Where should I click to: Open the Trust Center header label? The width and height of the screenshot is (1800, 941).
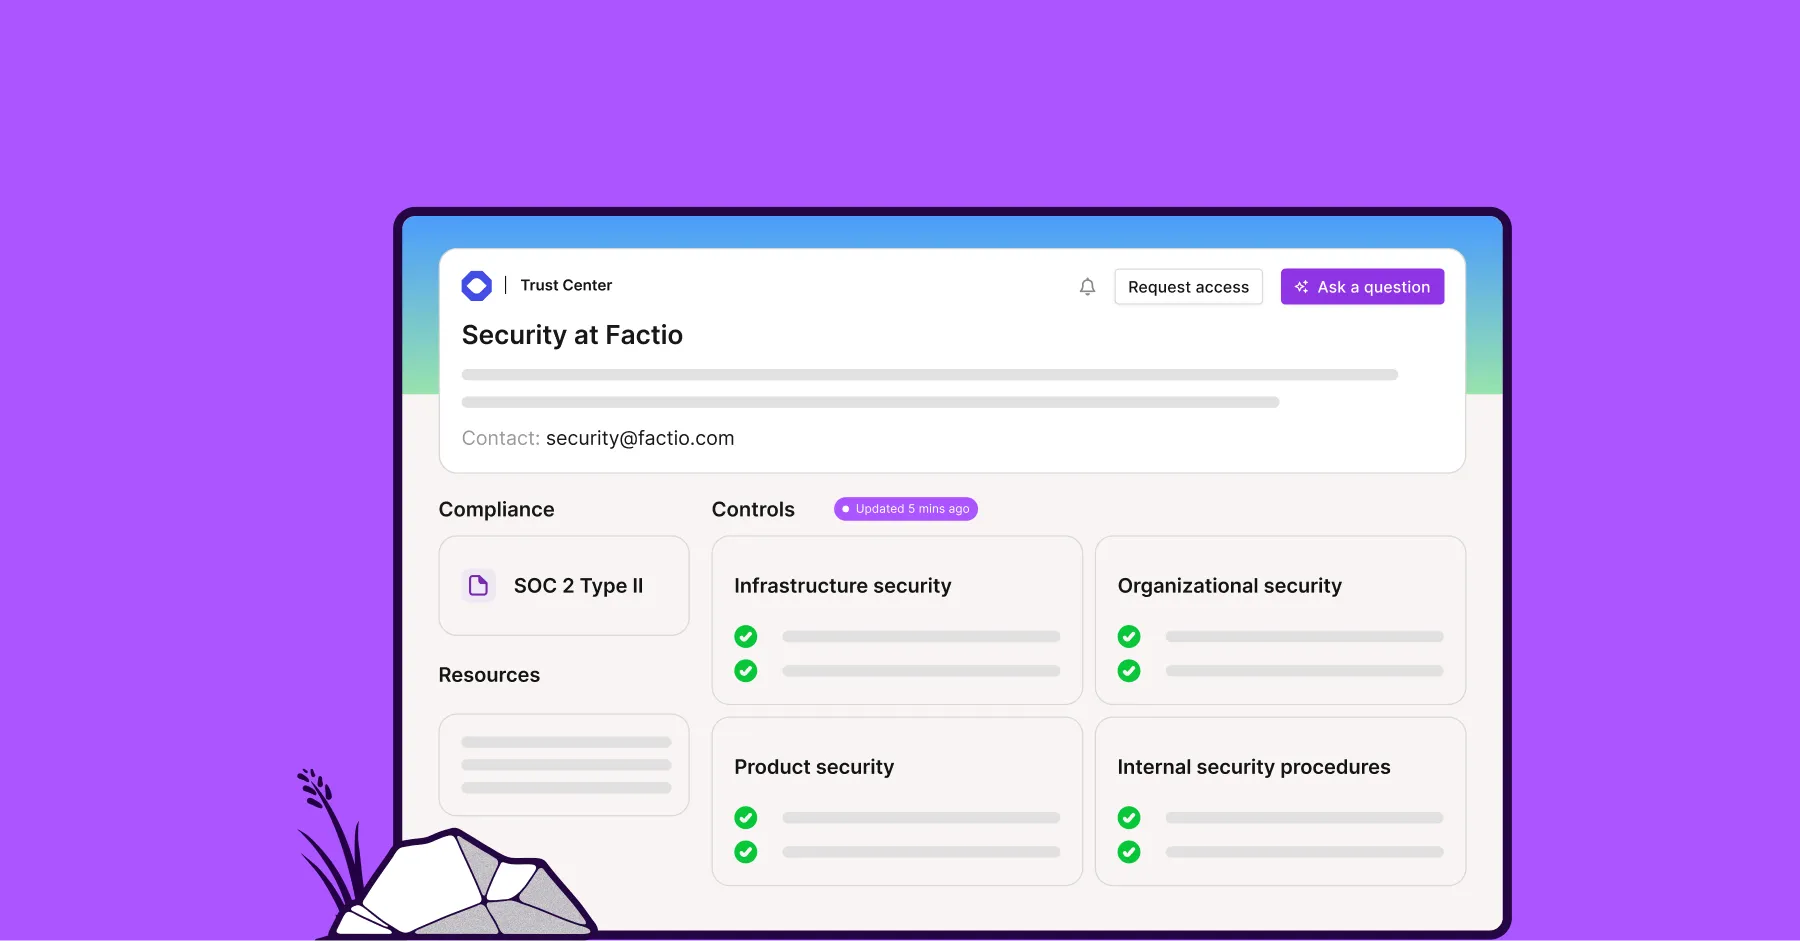point(566,285)
